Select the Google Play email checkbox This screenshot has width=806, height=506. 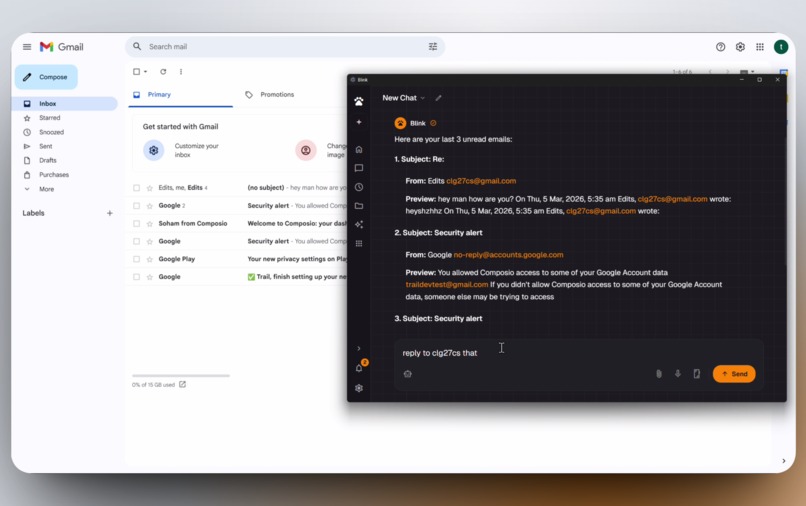tap(136, 259)
